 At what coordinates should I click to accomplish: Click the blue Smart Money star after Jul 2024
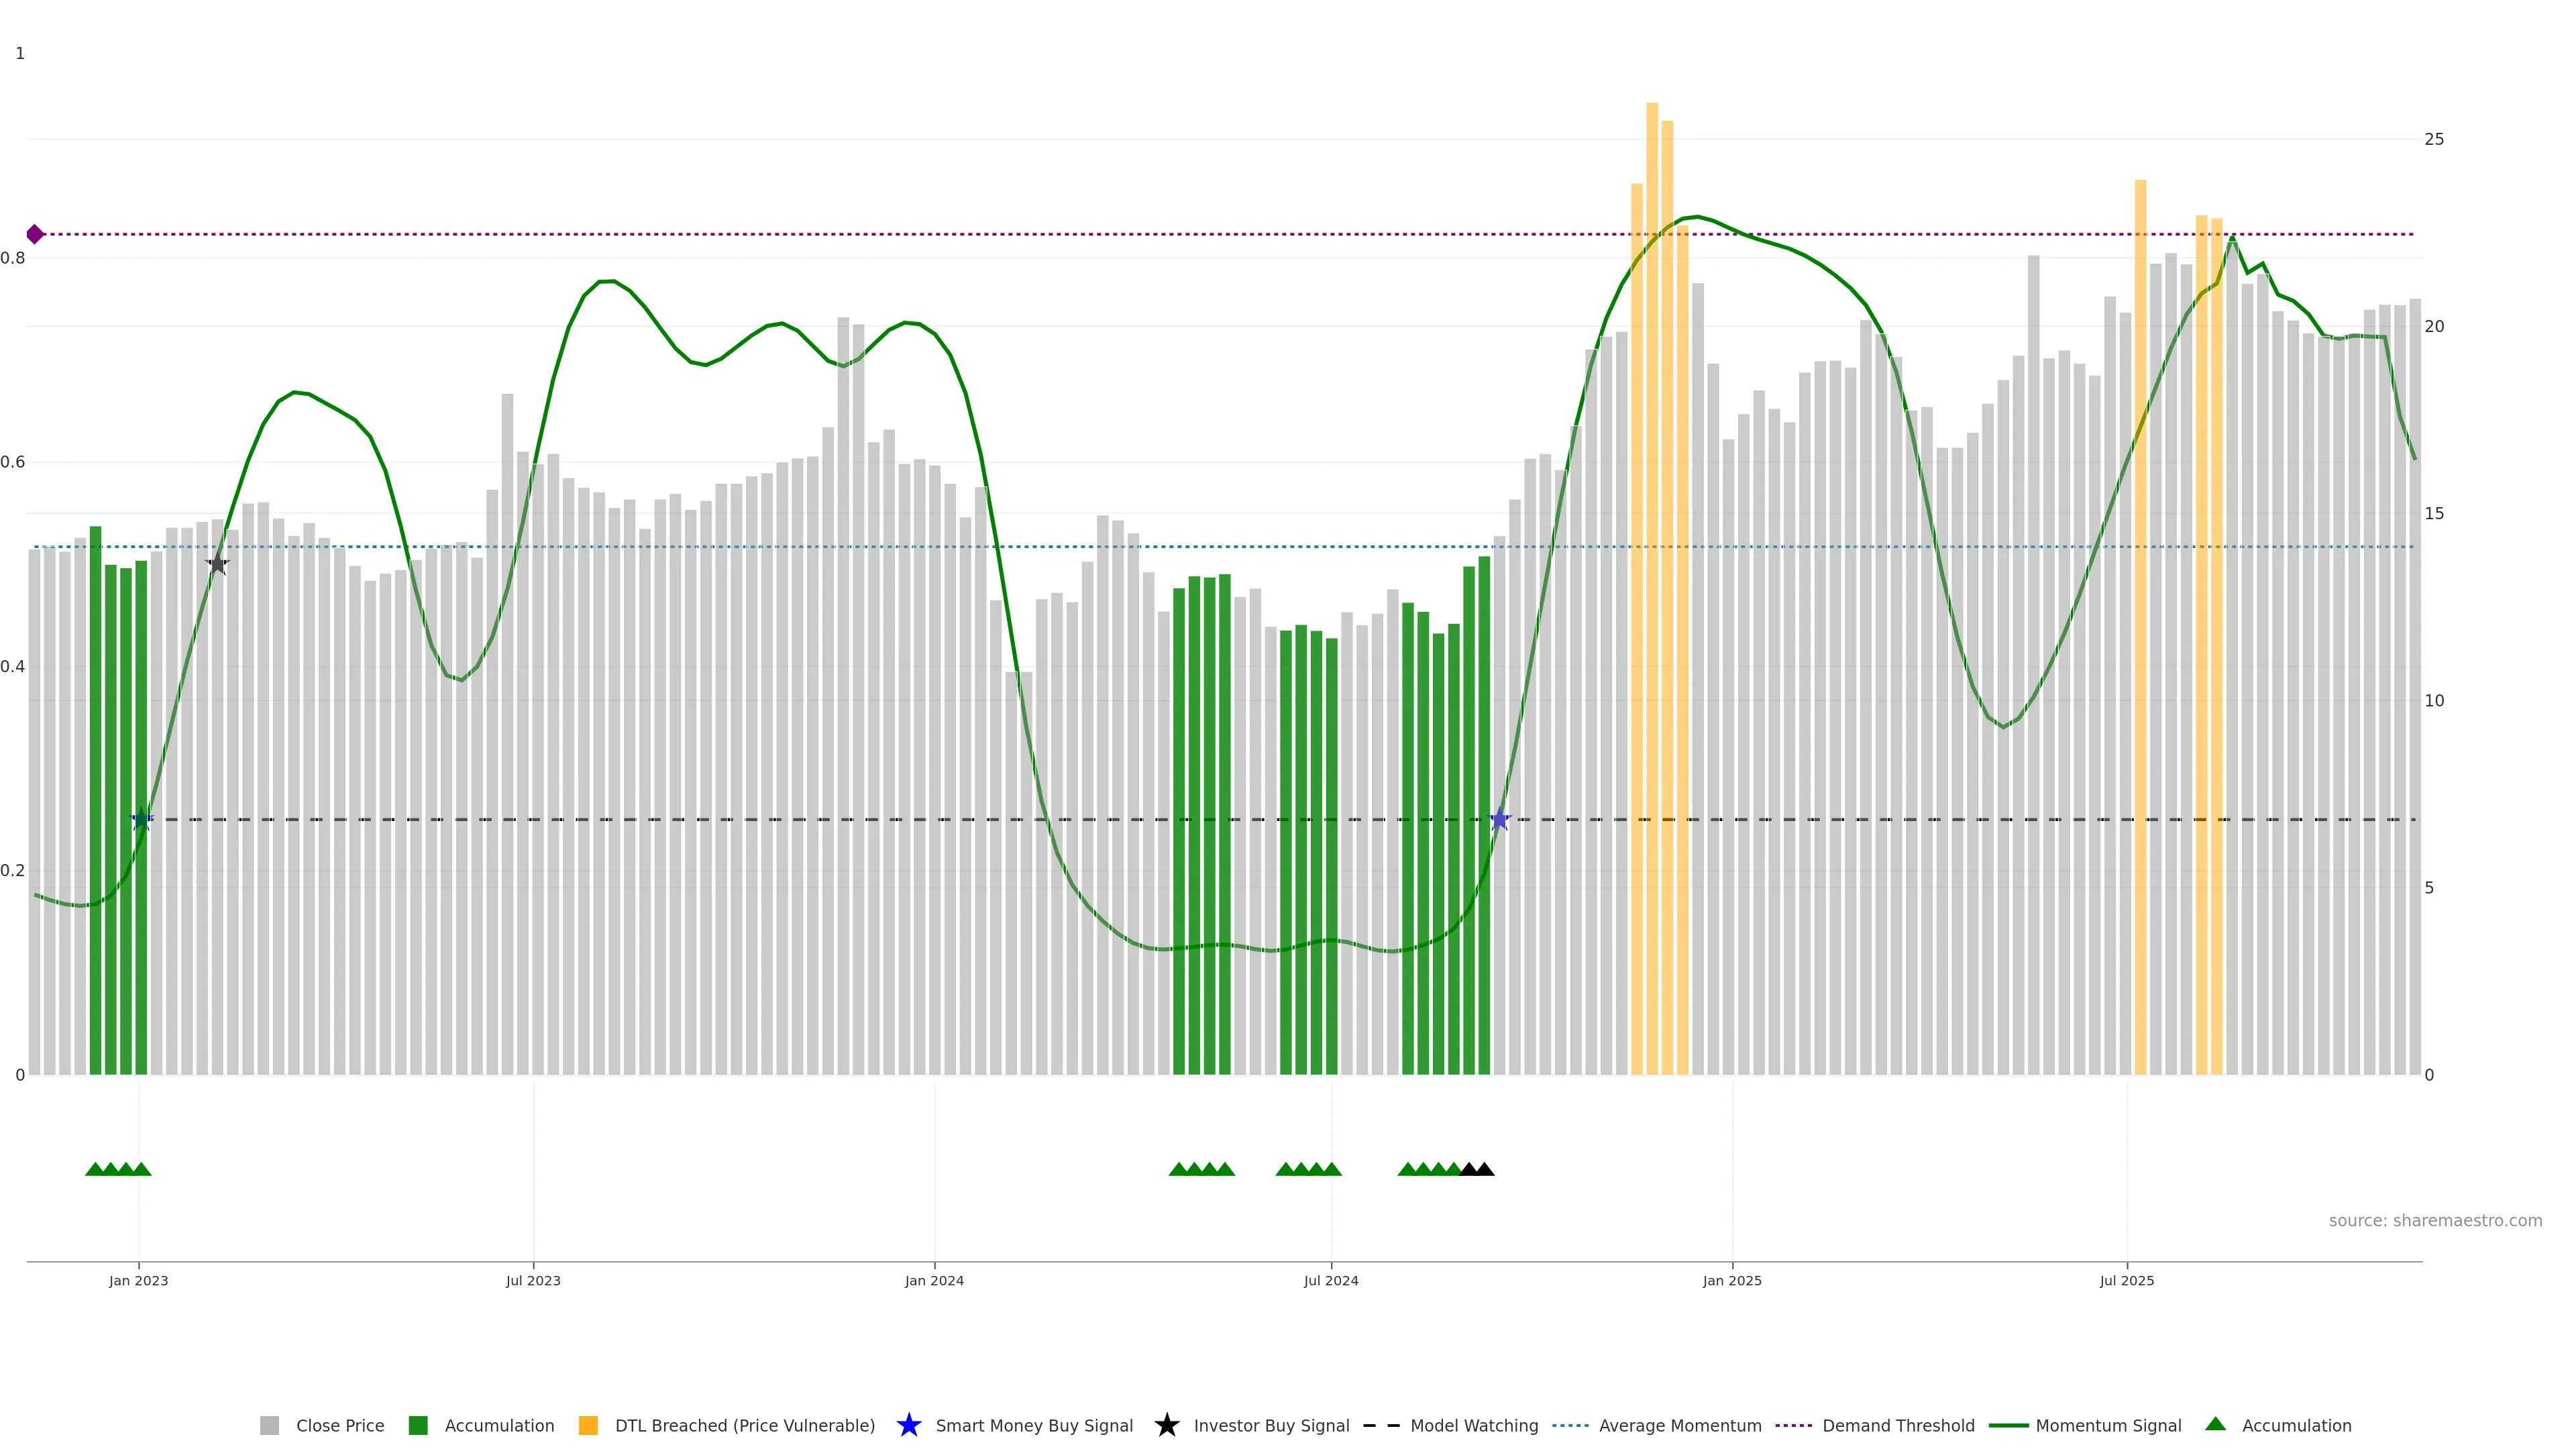click(1499, 820)
